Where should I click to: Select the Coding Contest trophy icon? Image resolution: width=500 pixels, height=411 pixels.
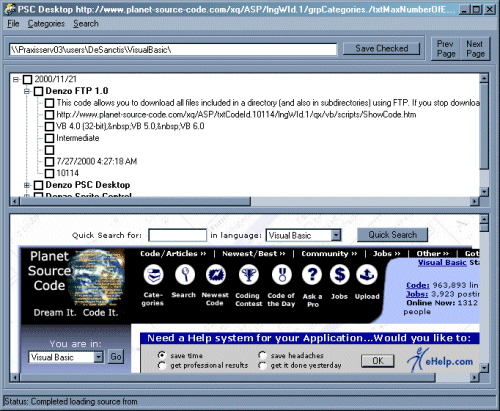(x=249, y=275)
